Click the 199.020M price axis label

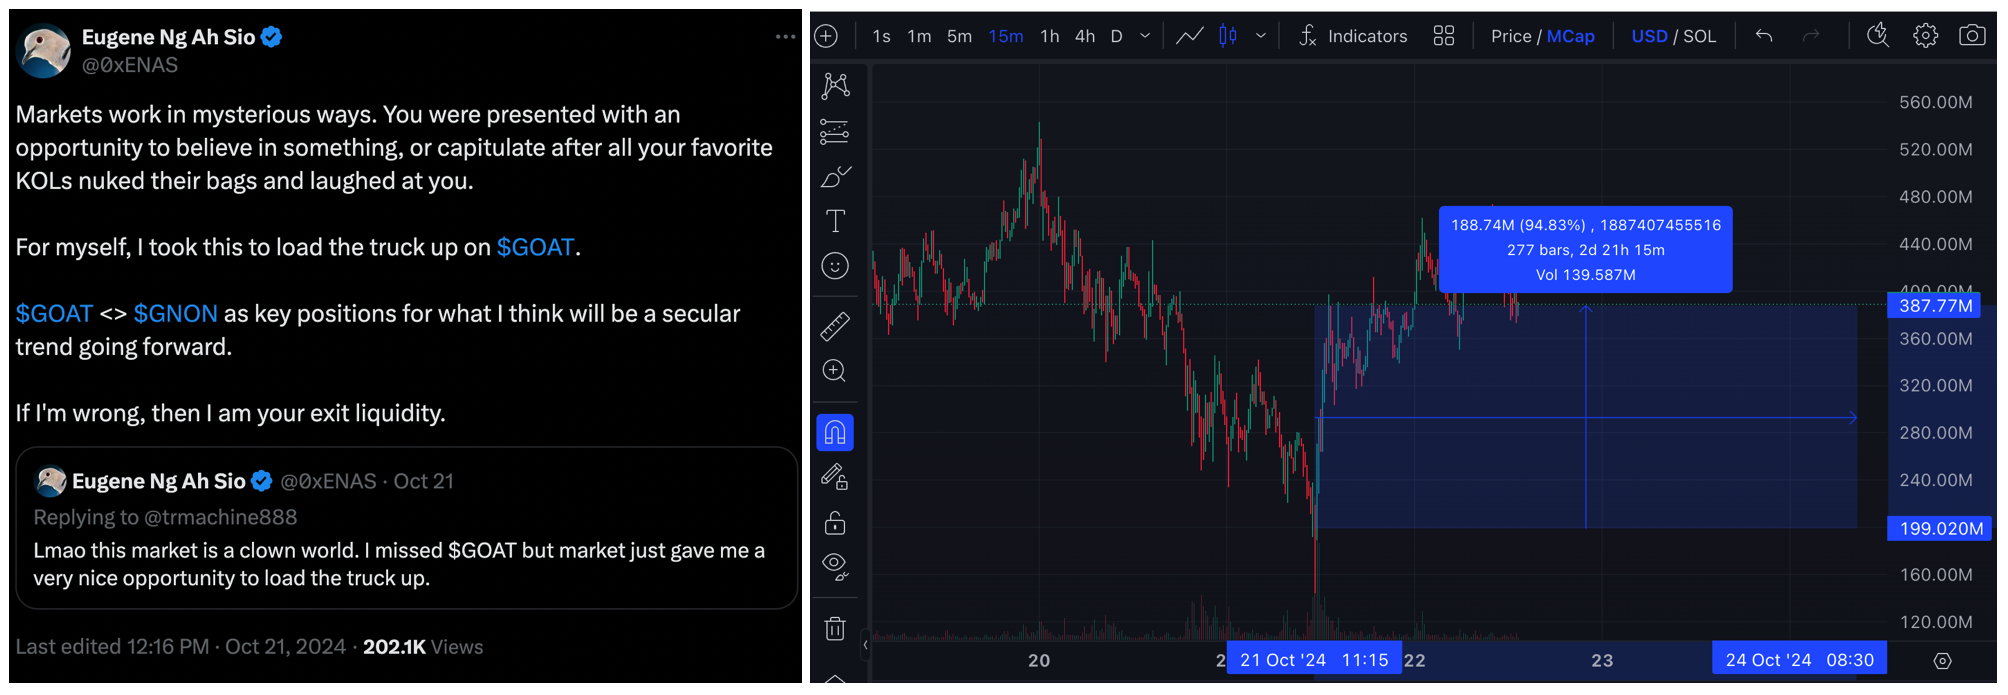coord(1940,528)
